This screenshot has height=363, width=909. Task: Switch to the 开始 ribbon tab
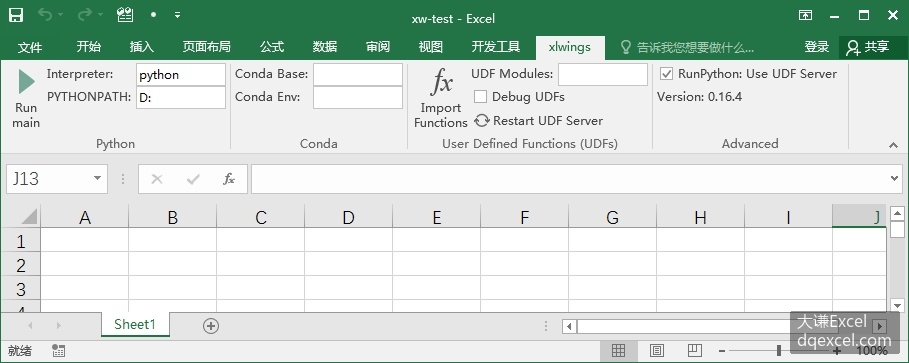point(89,47)
